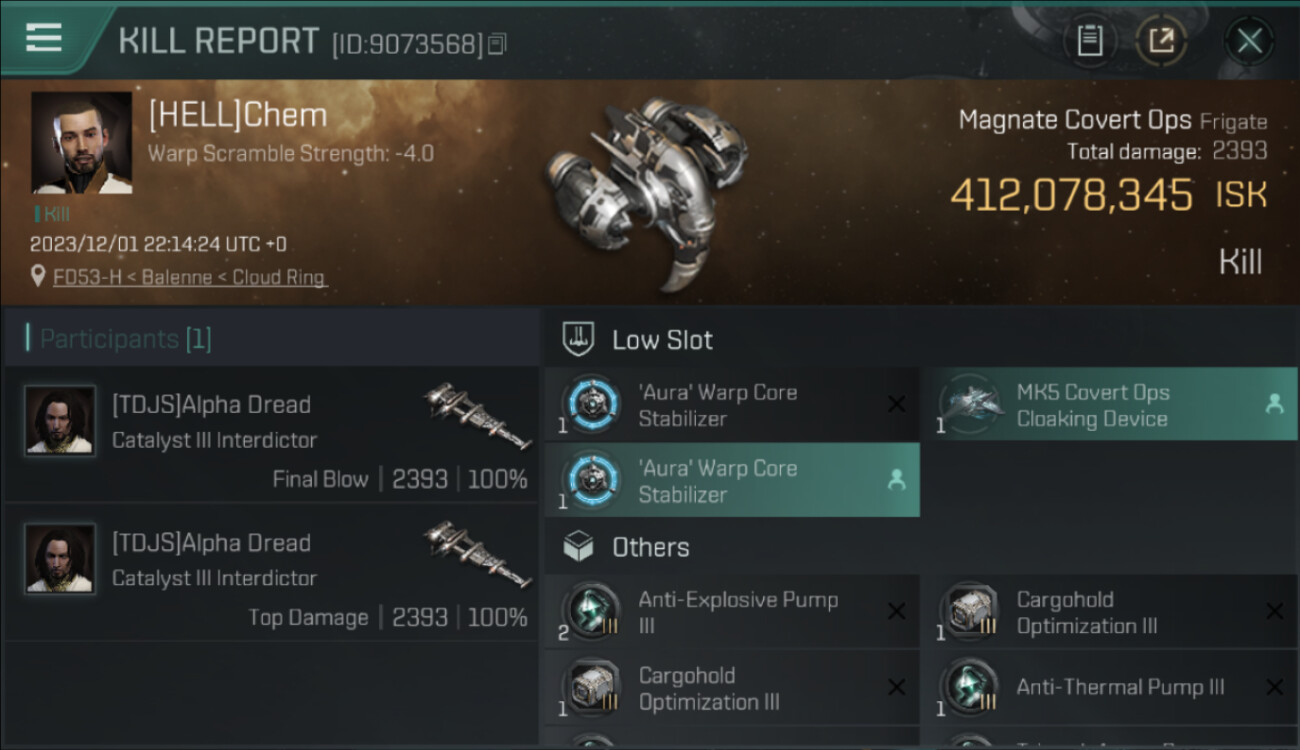View the [HELL]Chem pilot portrait

point(81,143)
